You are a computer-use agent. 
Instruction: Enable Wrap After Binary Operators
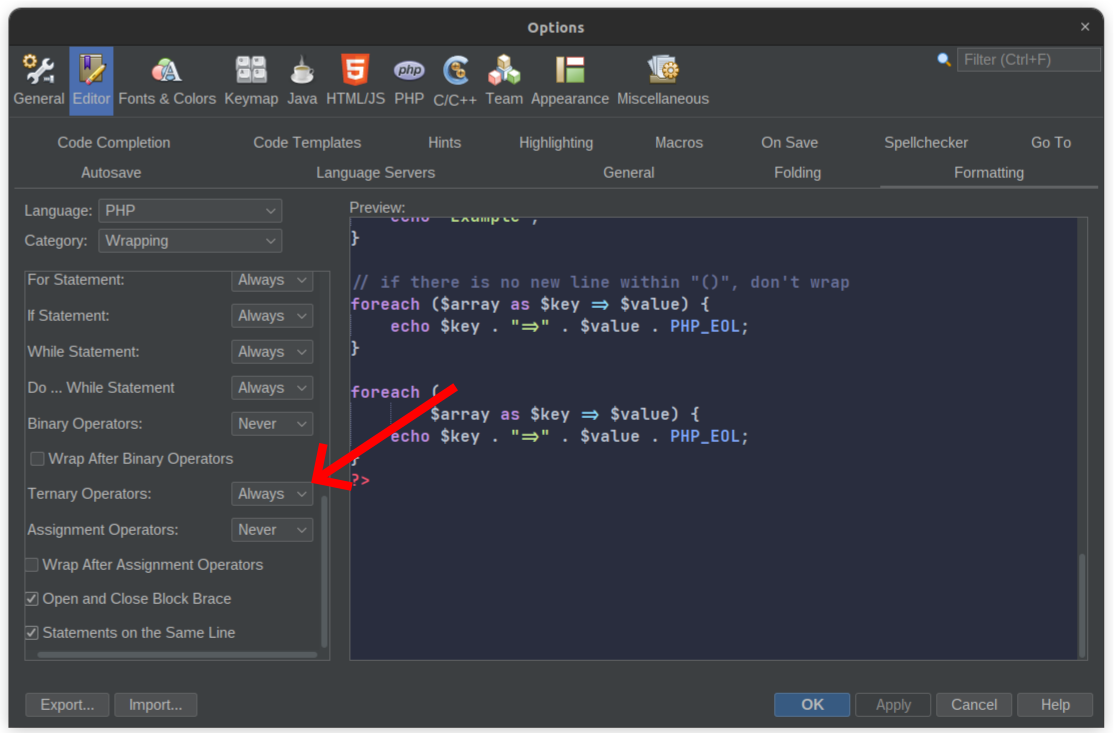point(37,458)
